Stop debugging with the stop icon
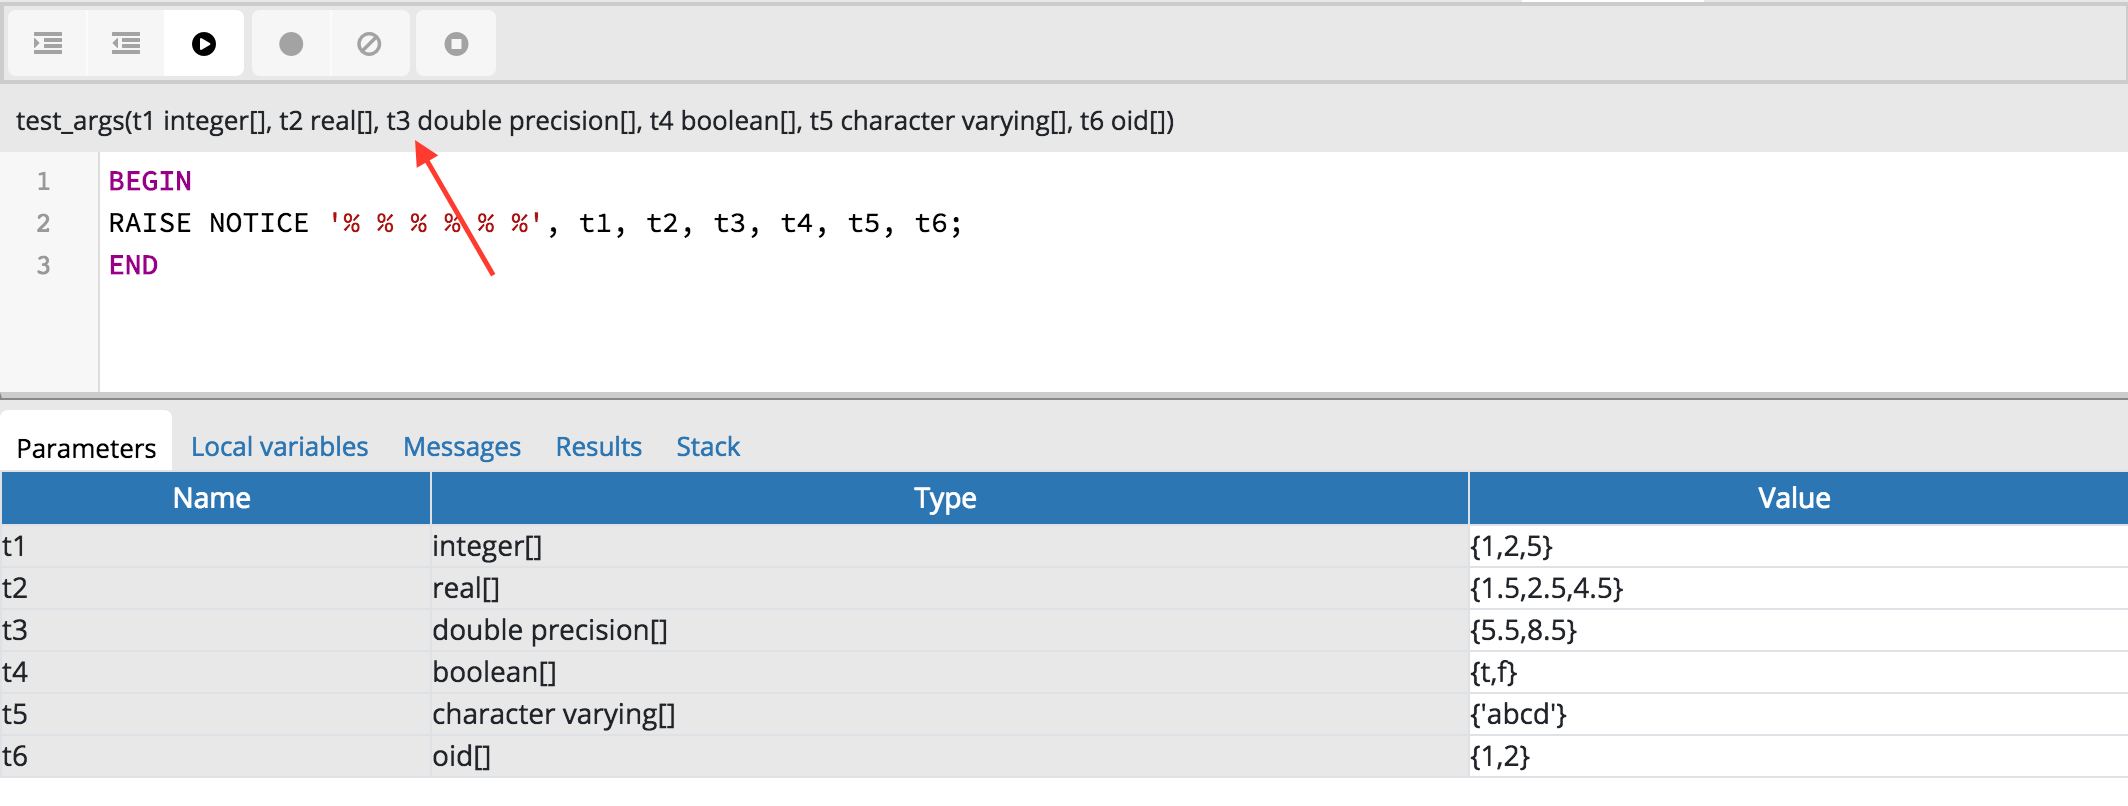This screenshot has height=806, width=2128. 456,44
